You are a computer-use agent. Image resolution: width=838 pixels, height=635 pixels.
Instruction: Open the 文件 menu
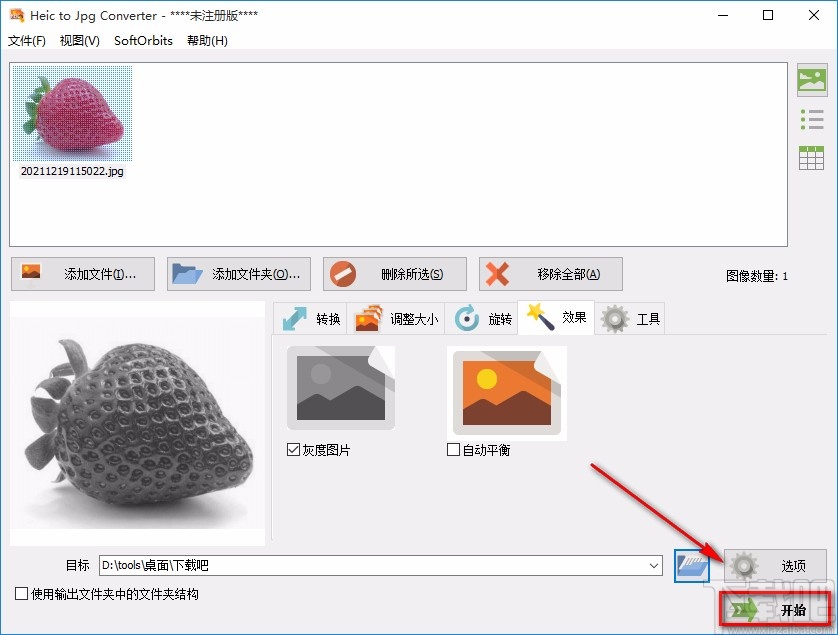point(27,41)
